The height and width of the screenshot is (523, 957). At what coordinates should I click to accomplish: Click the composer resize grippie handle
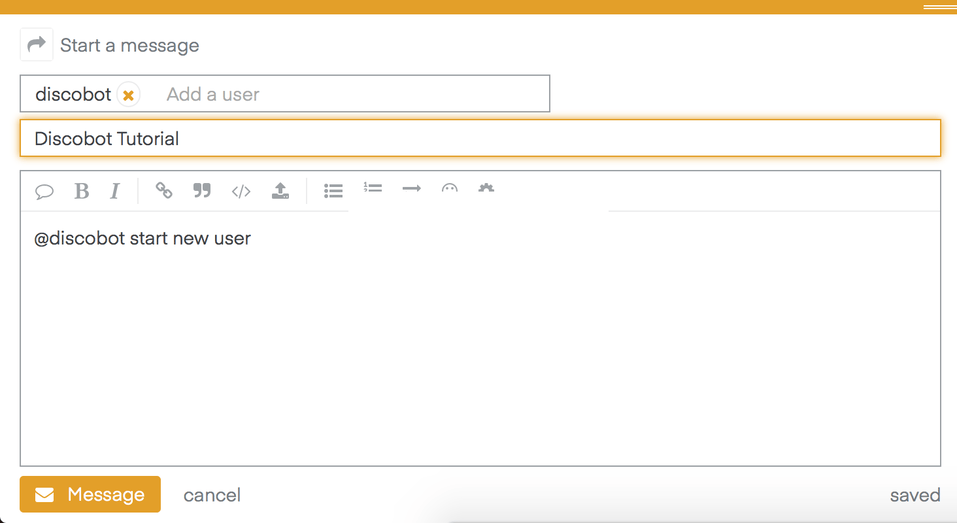(x=940, y=7)
